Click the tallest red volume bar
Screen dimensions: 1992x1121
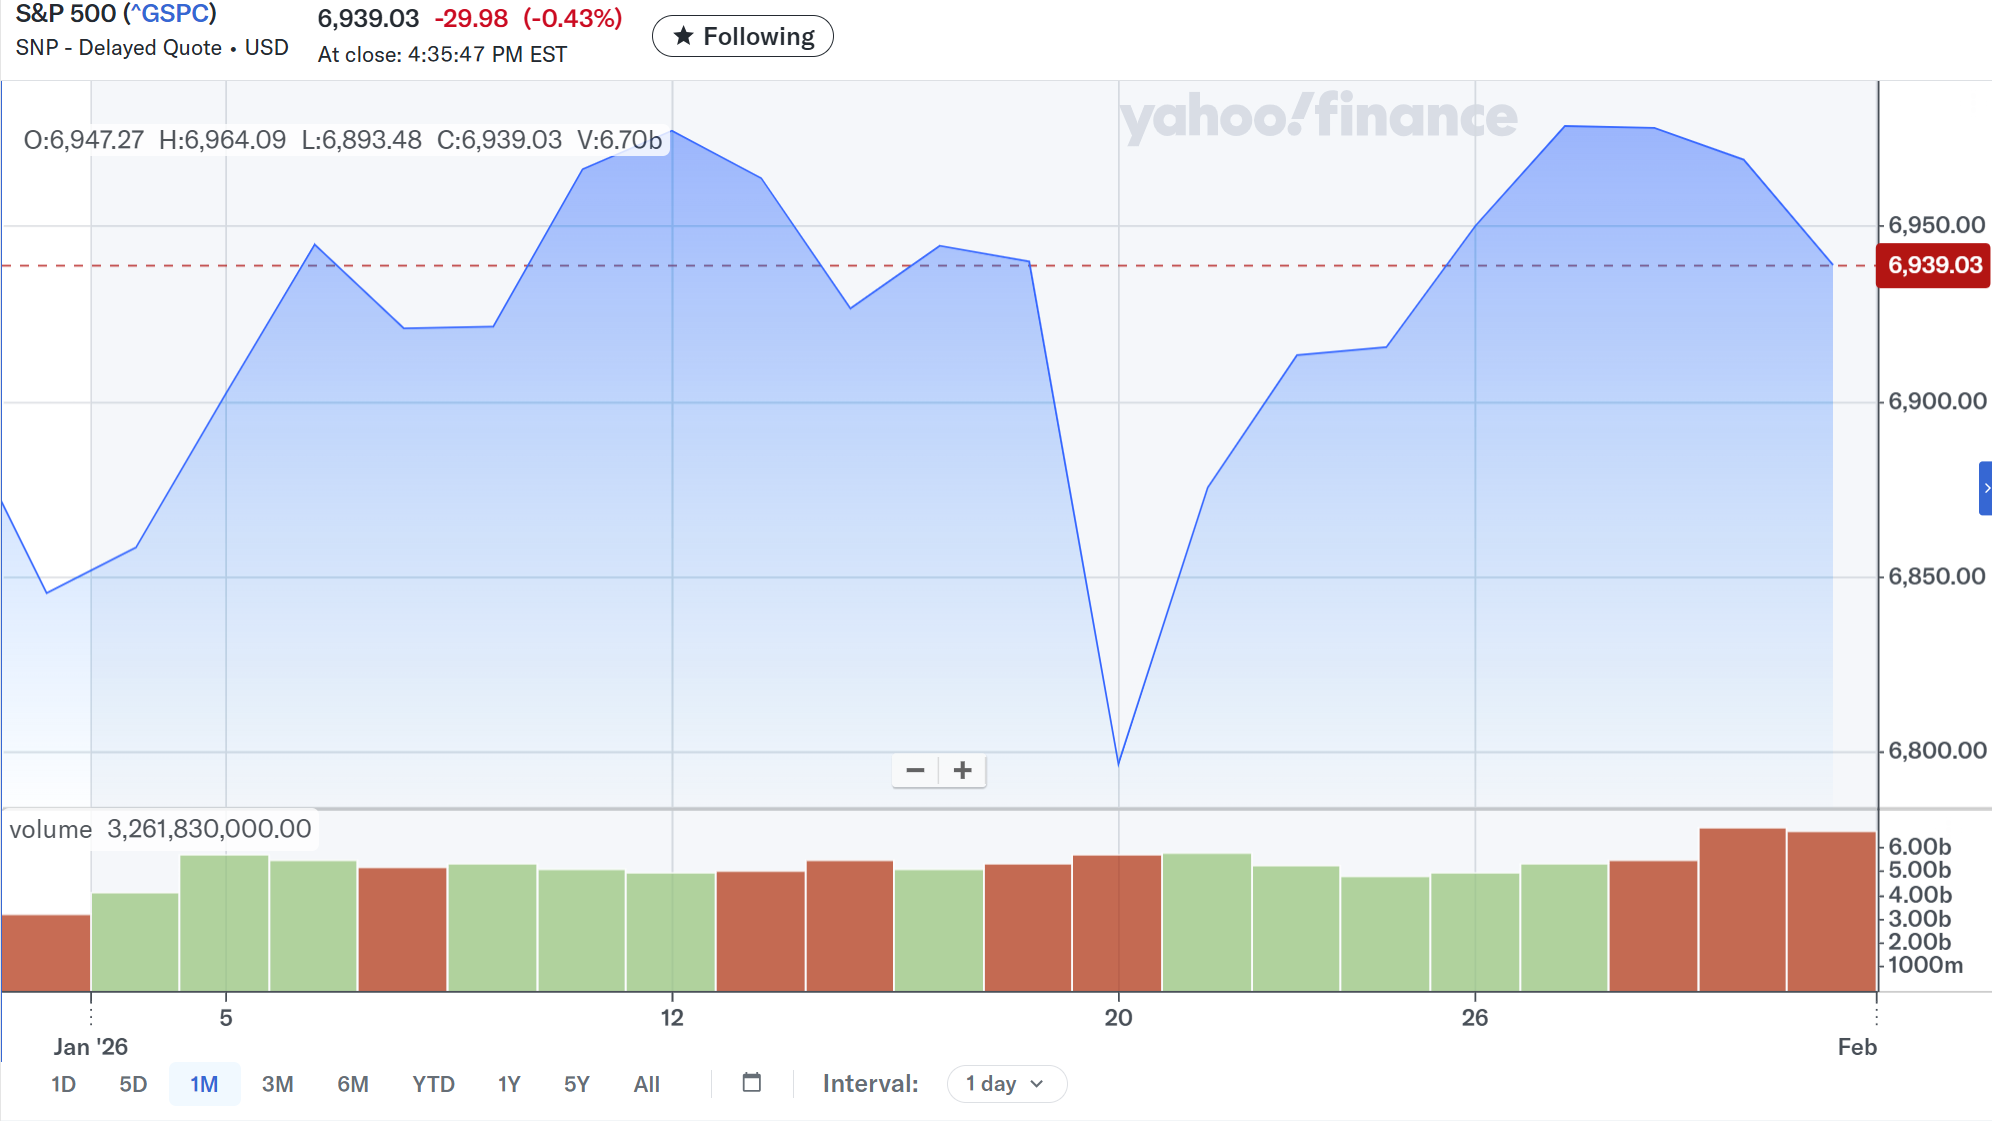click(1742, 910)
